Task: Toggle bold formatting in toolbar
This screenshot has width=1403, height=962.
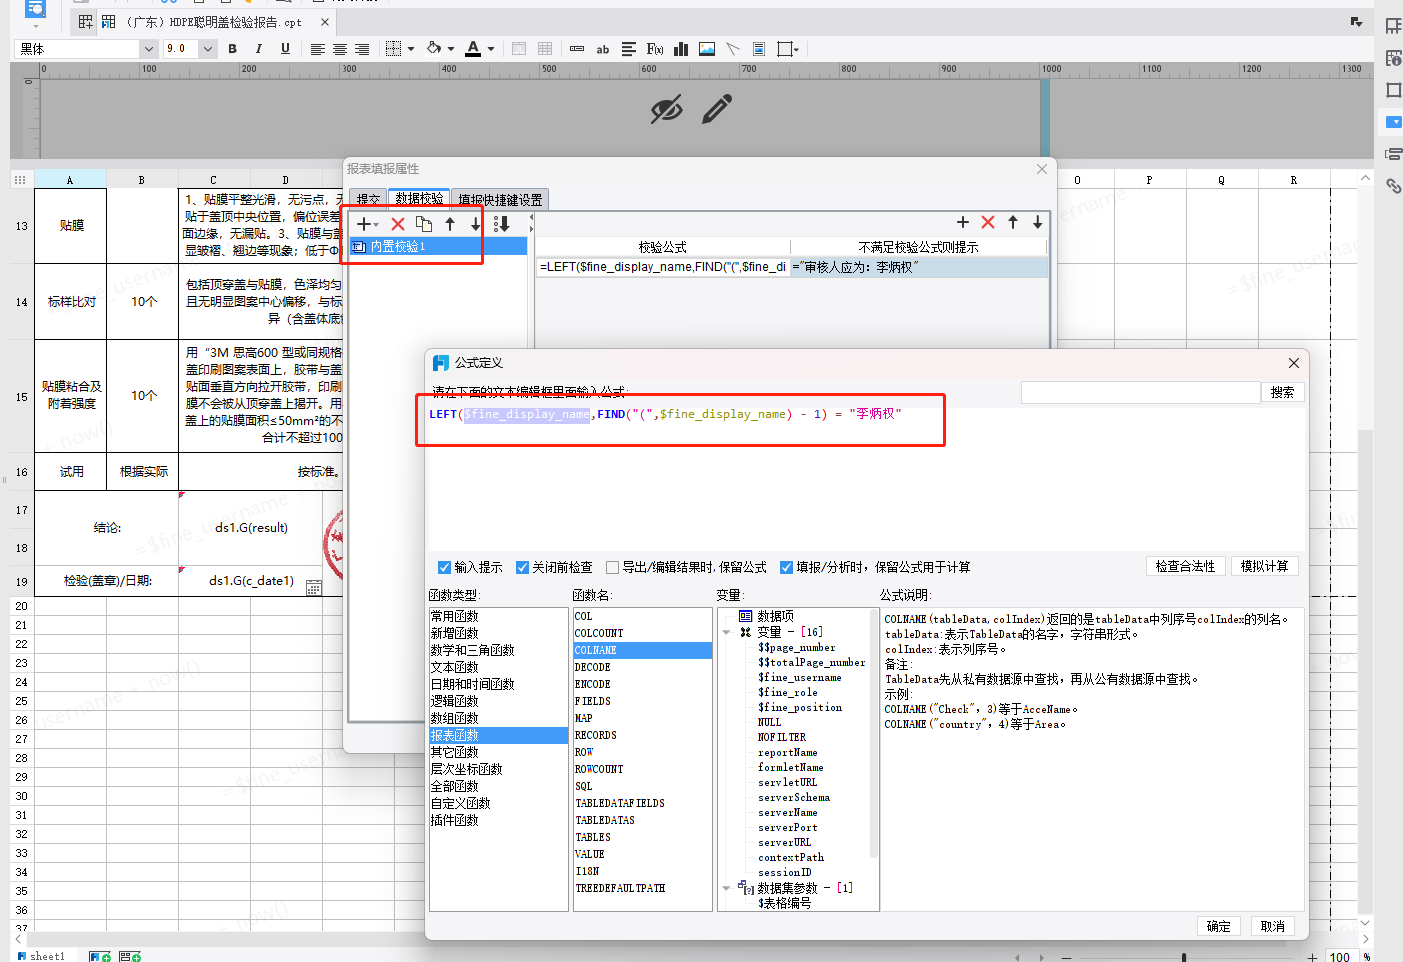Action: 233,49
